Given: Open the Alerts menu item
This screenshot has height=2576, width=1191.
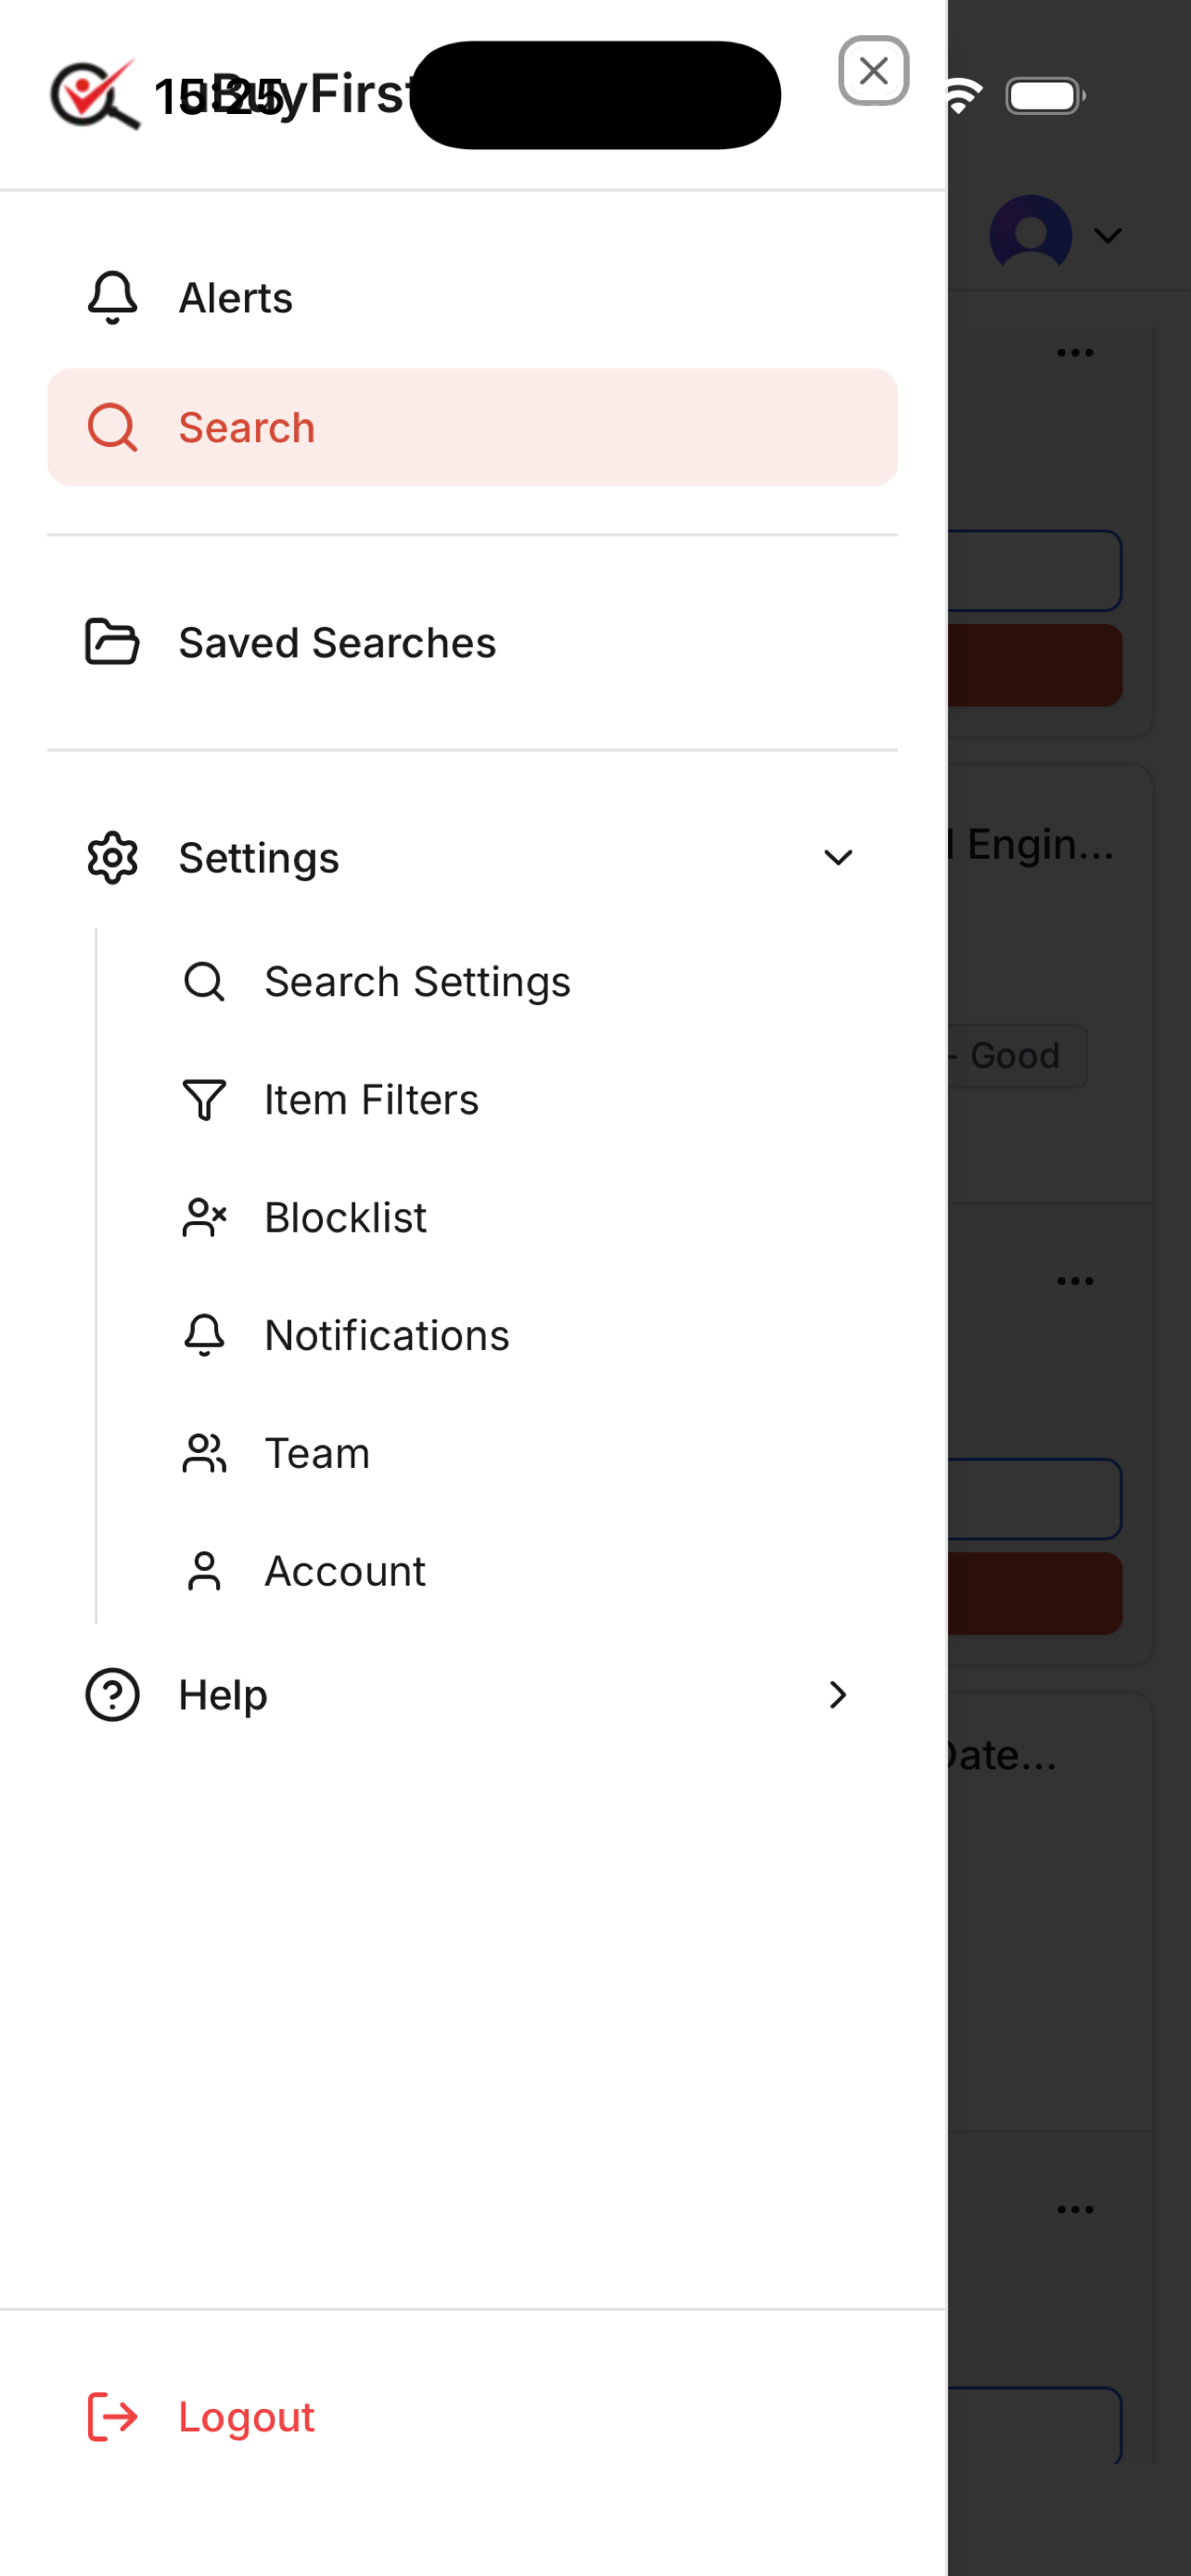Looking at the screenshot, I should tap(472, 298).
